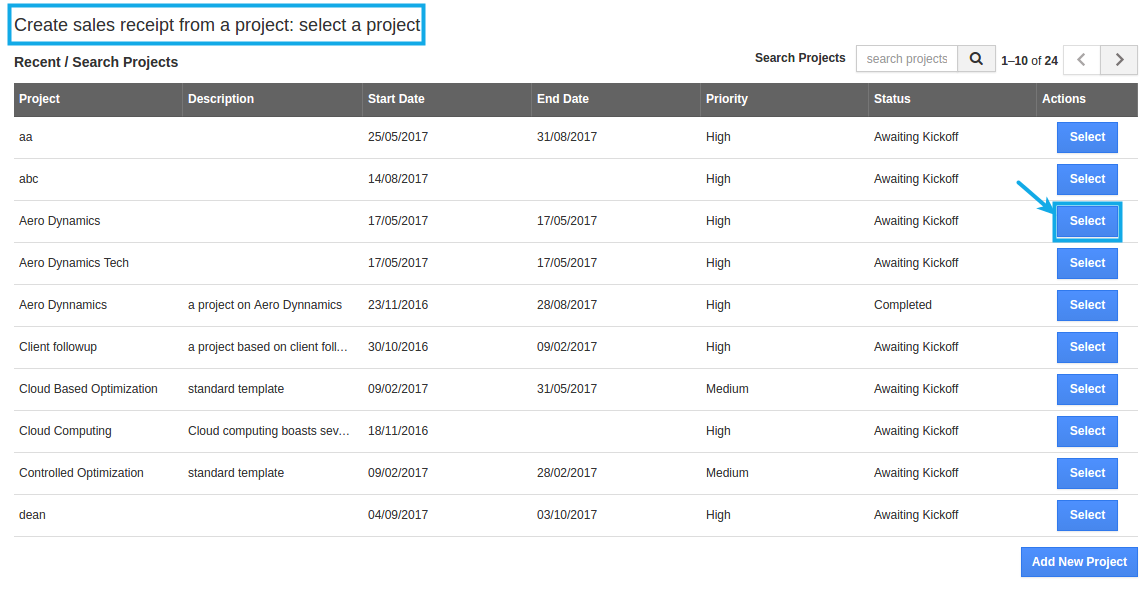Viewport: 1148px width, 598px height.
Task: Click the Priority column header
Action: [726, 99]
